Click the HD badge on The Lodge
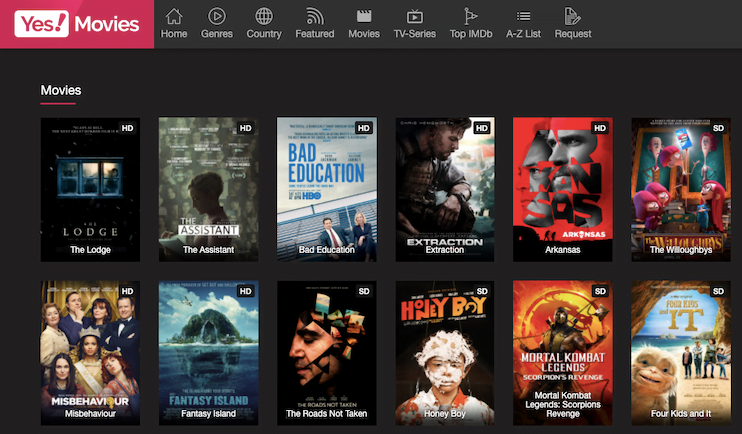Viewport: 742px width, 434px height. tap(127, 128)
